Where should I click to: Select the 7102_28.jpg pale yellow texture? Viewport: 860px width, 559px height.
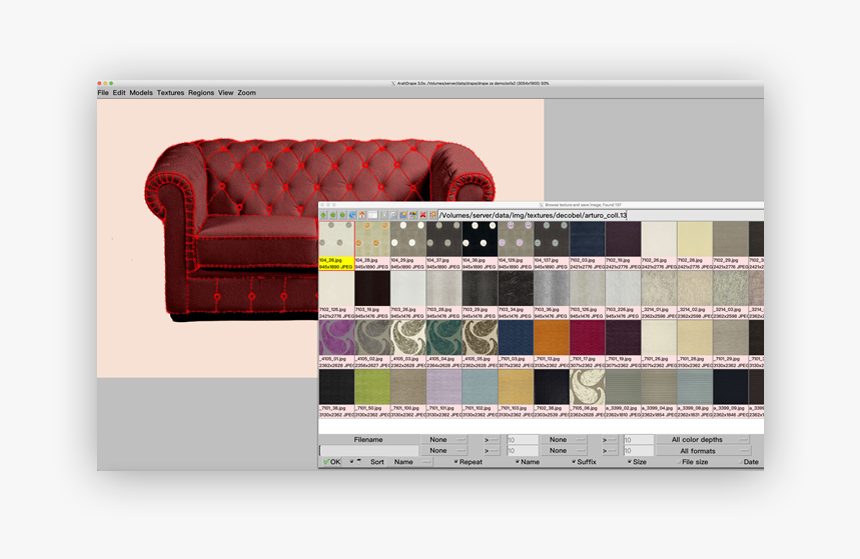[694, 239]
